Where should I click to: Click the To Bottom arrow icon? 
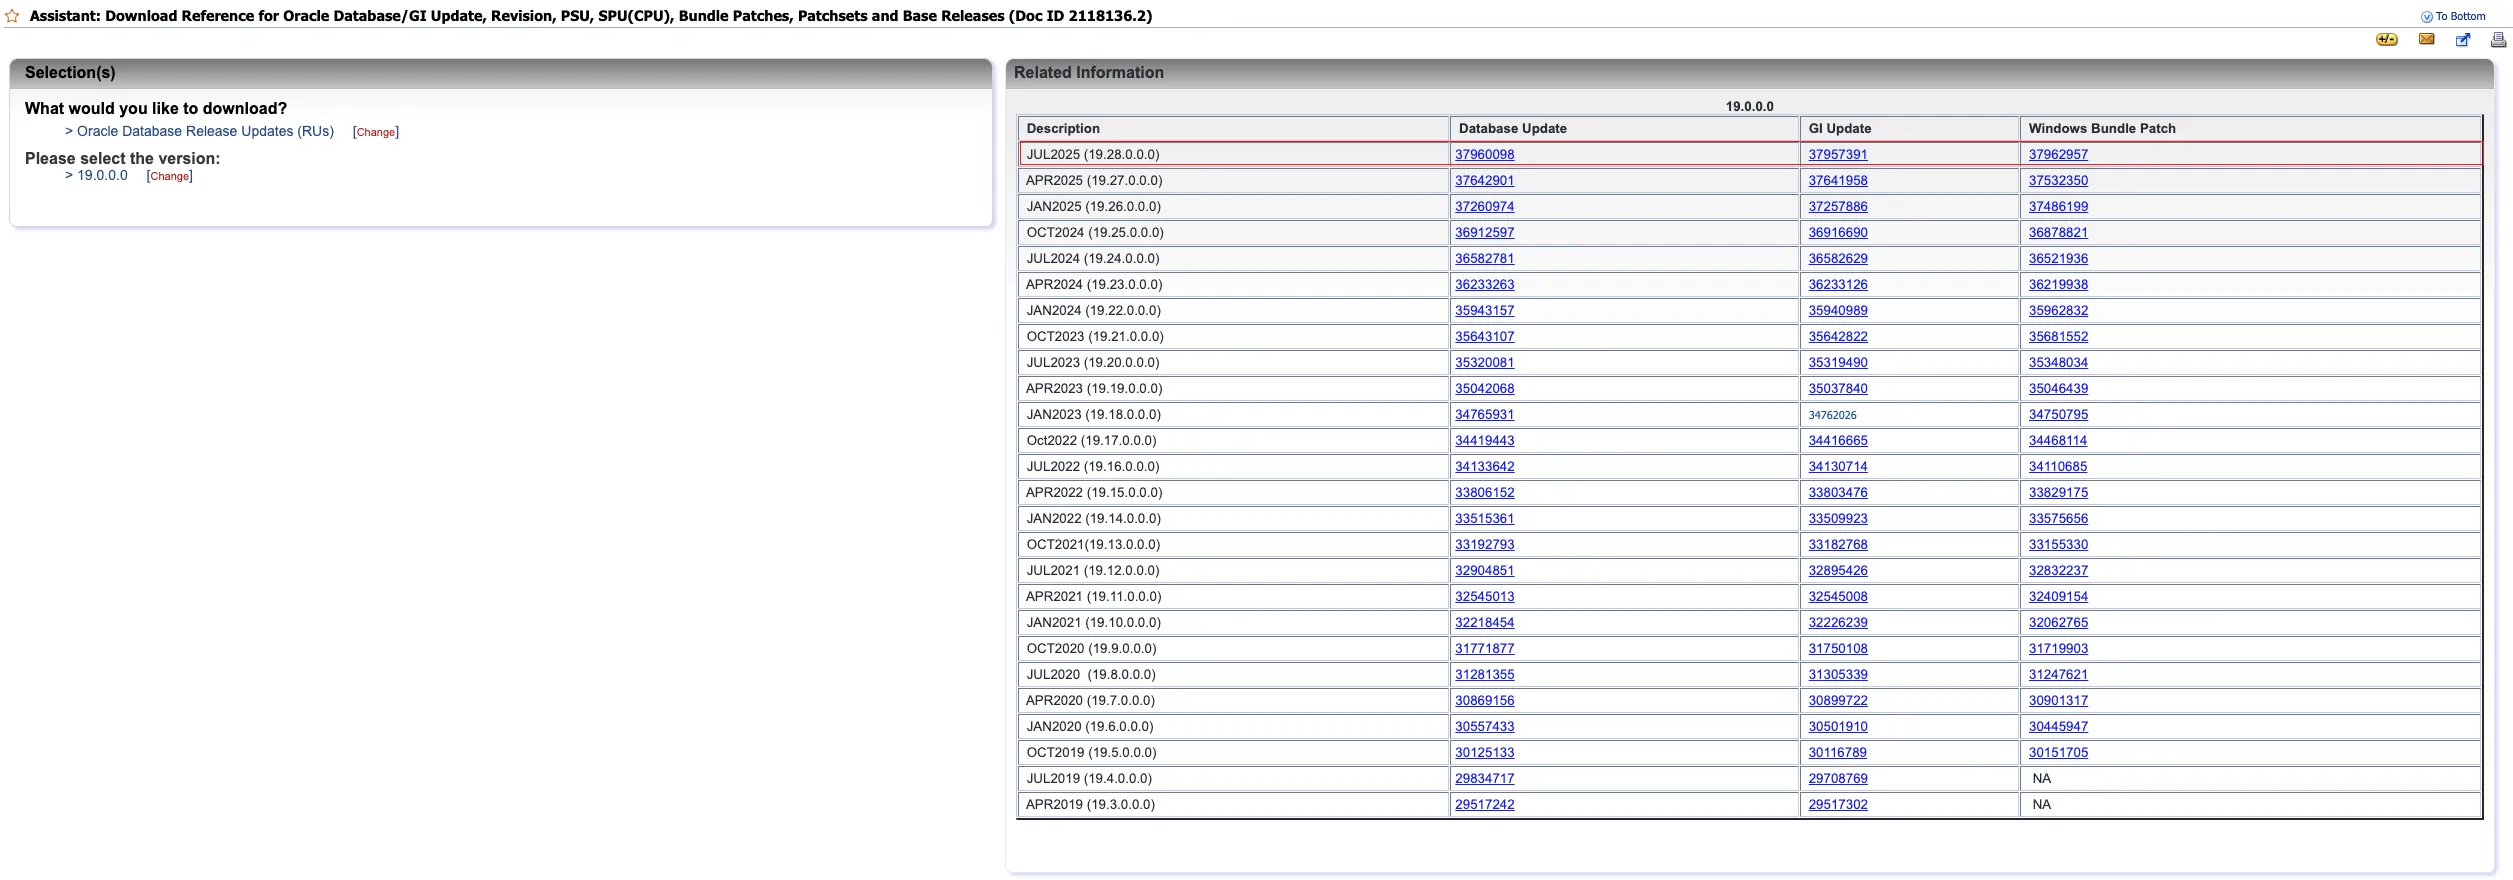click(2426, 17)
